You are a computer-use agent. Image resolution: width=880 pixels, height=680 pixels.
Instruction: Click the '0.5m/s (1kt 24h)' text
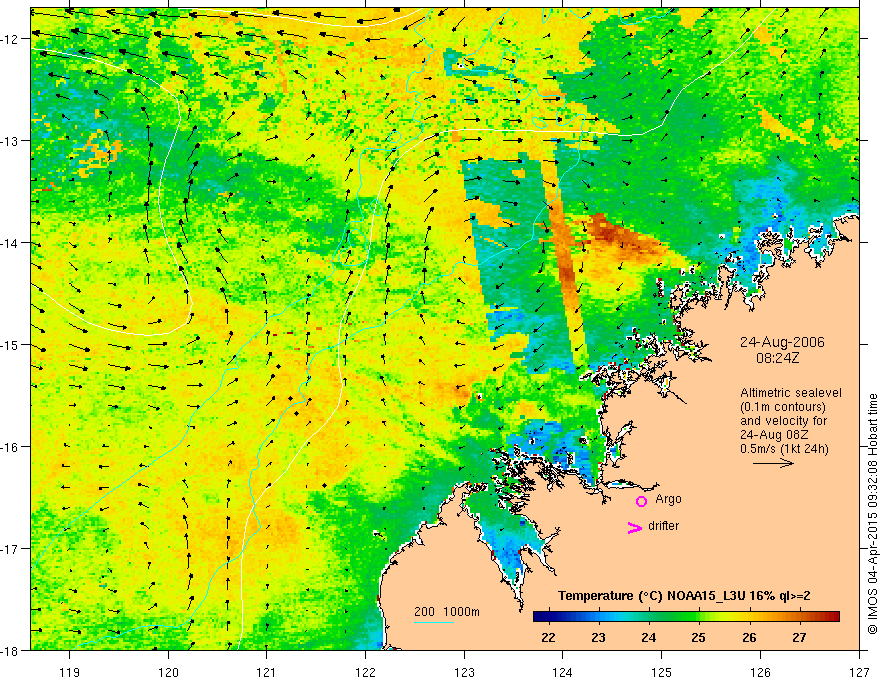tap(784, 449)
